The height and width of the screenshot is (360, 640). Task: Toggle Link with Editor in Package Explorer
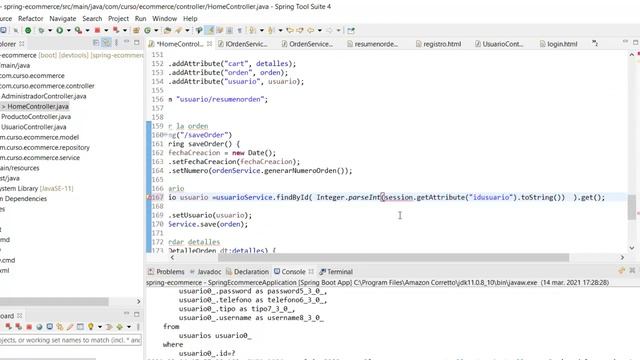point(106,42)
